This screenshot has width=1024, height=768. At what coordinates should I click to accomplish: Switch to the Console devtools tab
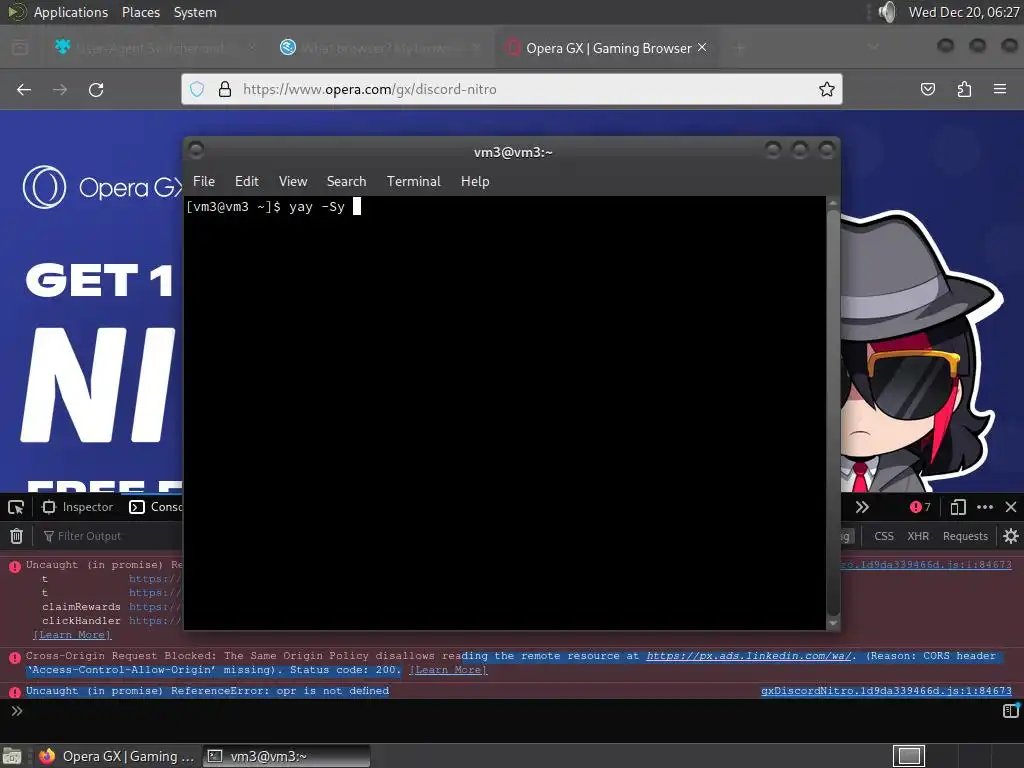pyautogui.click(x=155, y=507)
